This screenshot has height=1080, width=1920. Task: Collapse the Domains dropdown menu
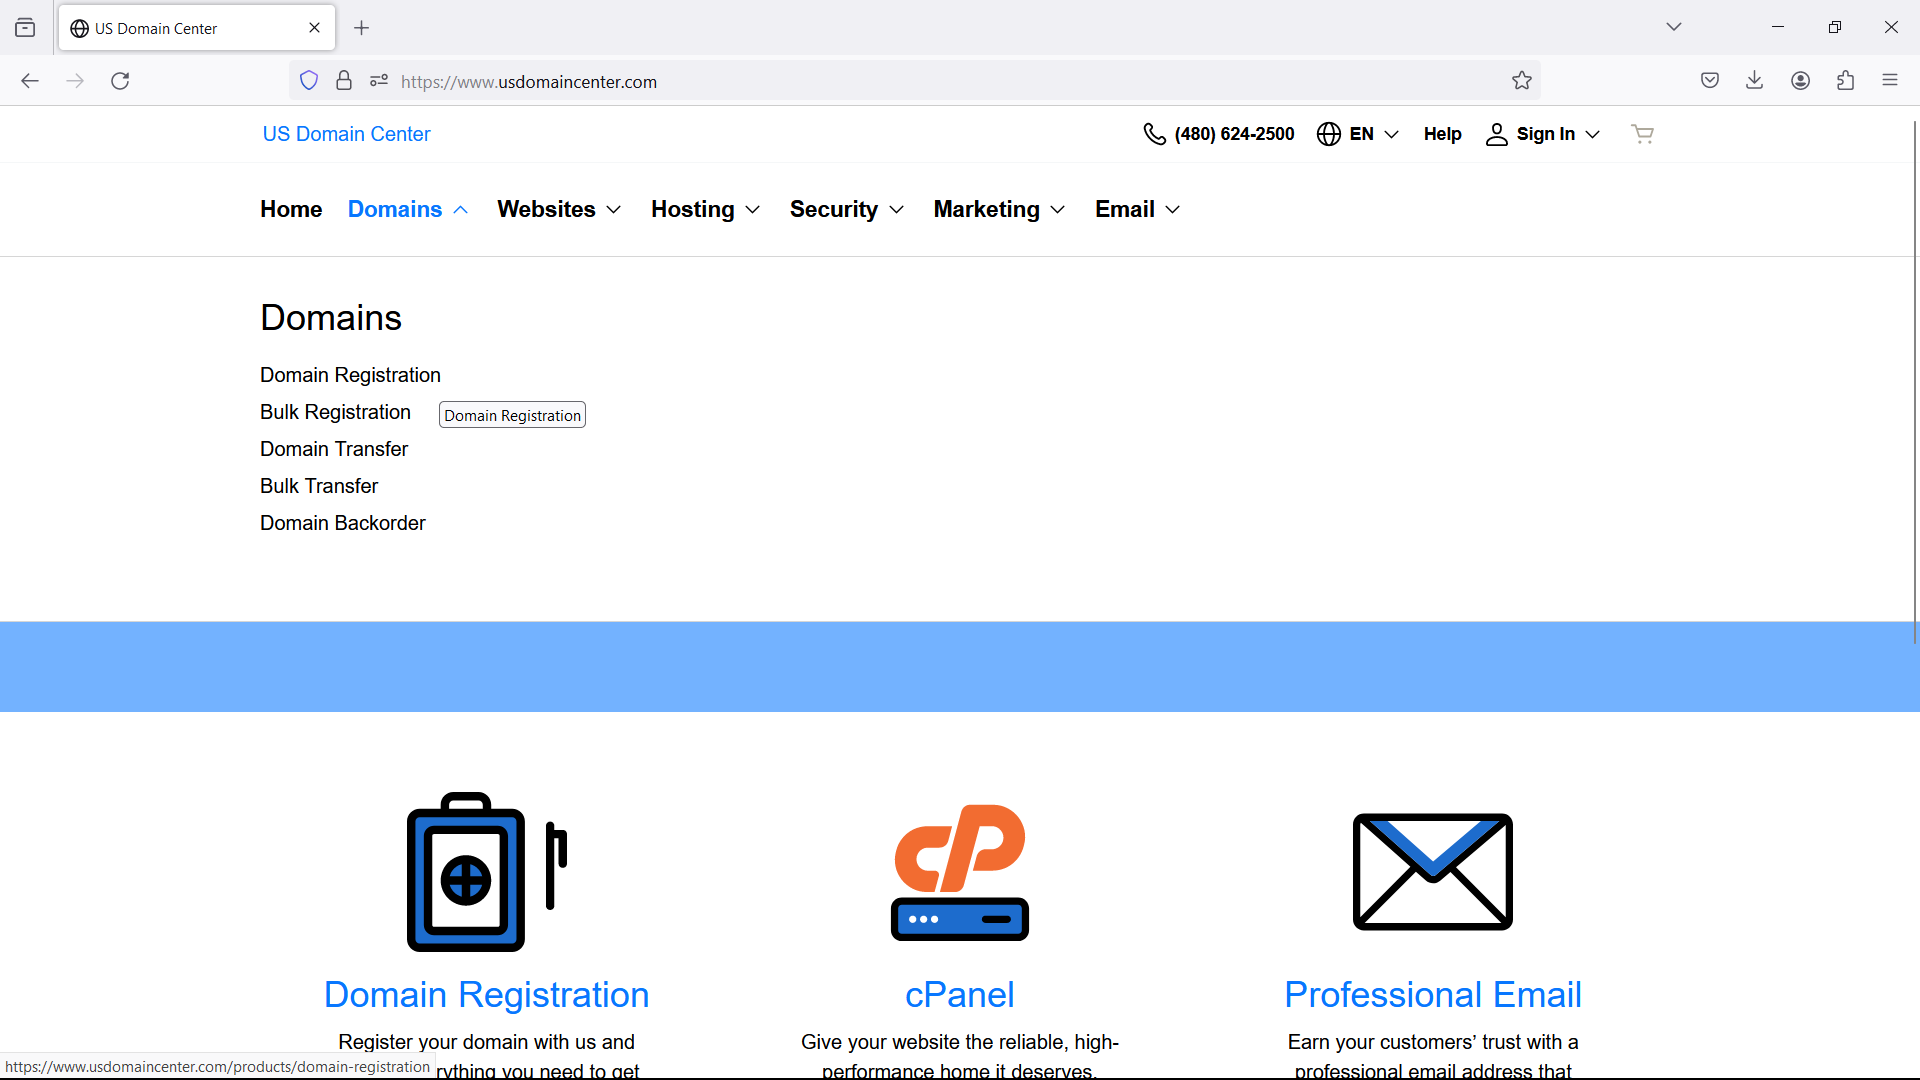(x=408, y=209)
